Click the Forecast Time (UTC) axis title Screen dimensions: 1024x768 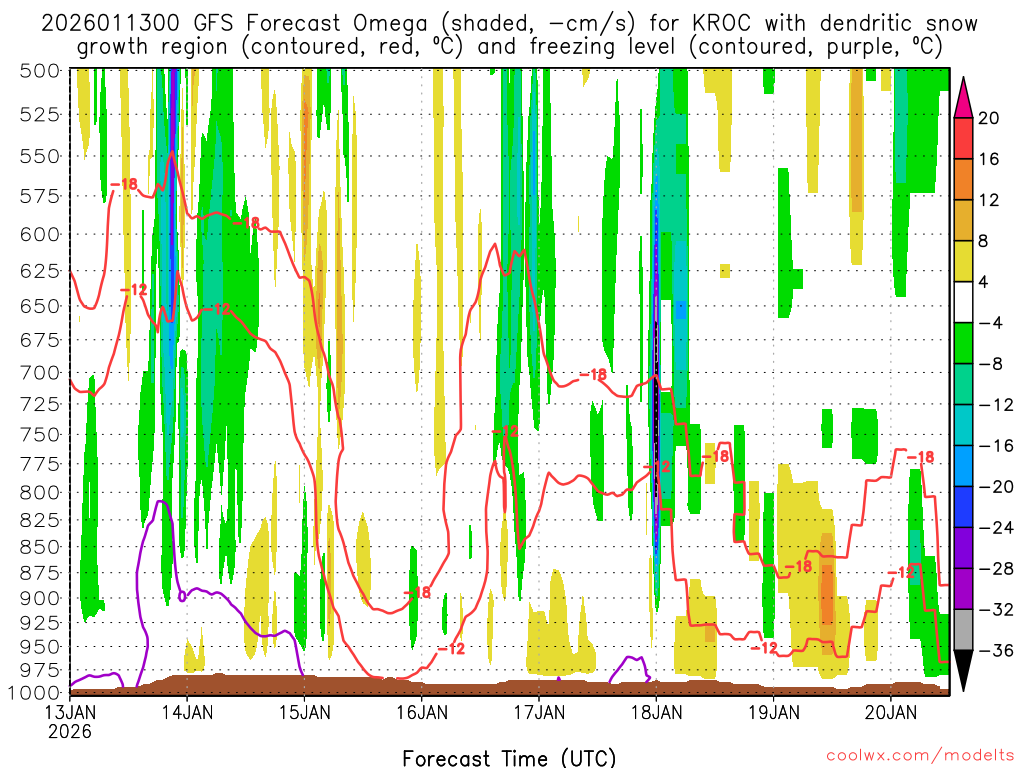509,758
